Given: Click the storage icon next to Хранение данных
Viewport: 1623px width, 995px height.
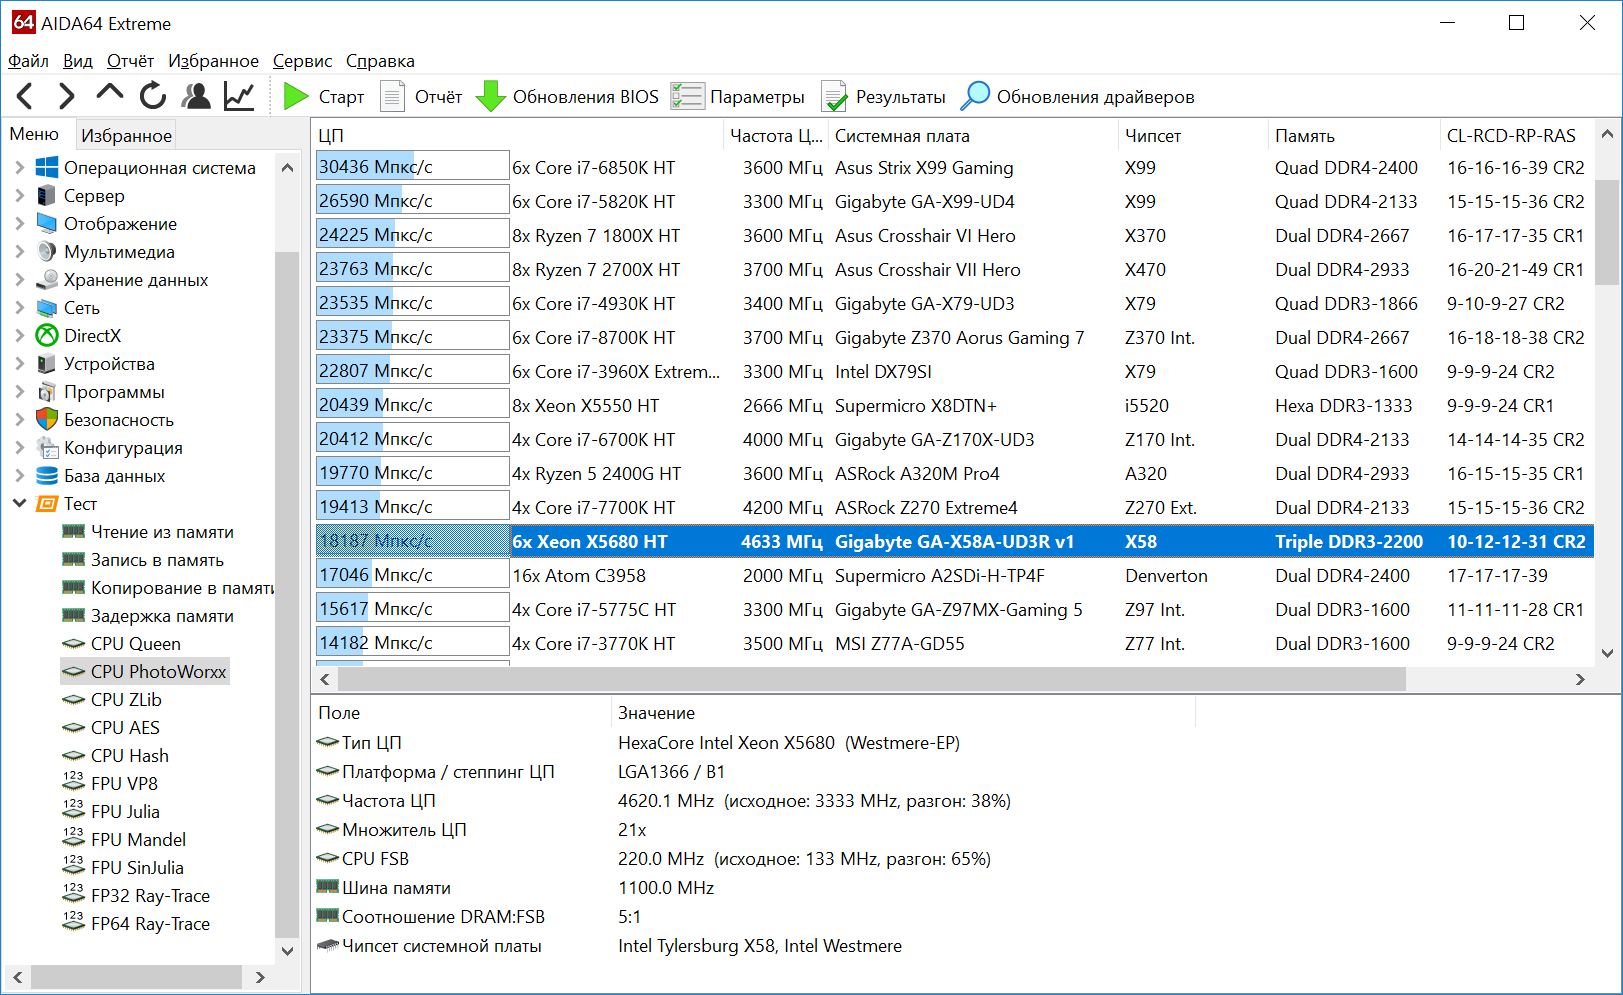Looking at the screenshot, I should tap(47, 280).
